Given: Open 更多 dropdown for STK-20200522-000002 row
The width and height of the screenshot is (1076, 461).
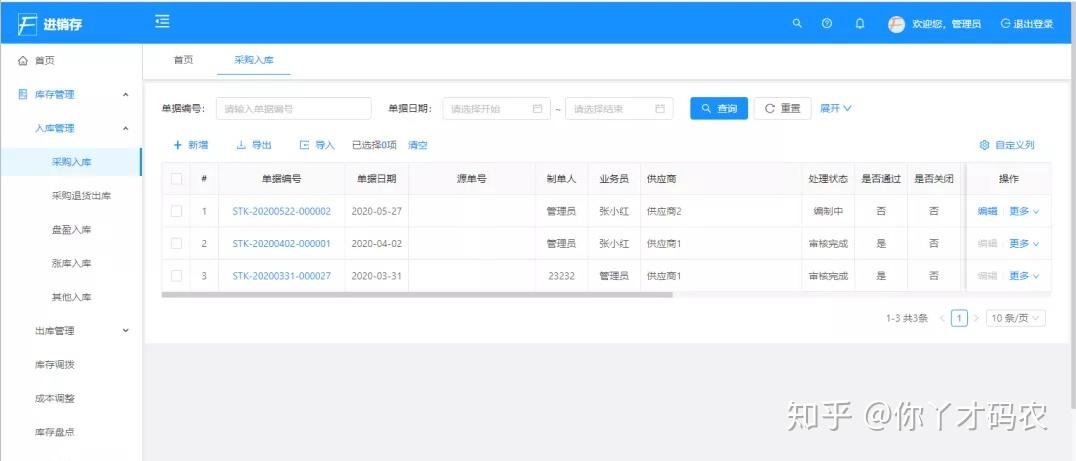Looking at the screenshot, I should [1024, 211].
